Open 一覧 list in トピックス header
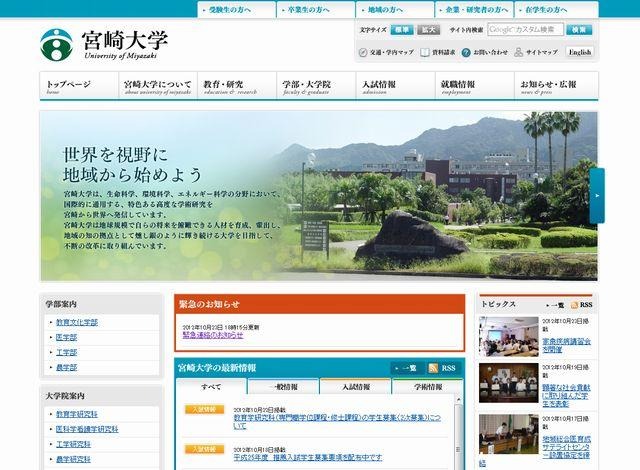 pos(555,305)
